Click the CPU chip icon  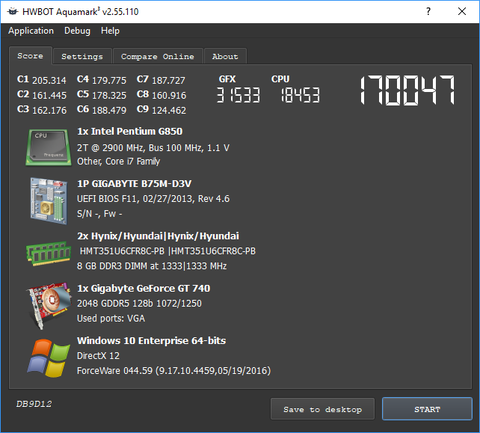pos(49,147)
